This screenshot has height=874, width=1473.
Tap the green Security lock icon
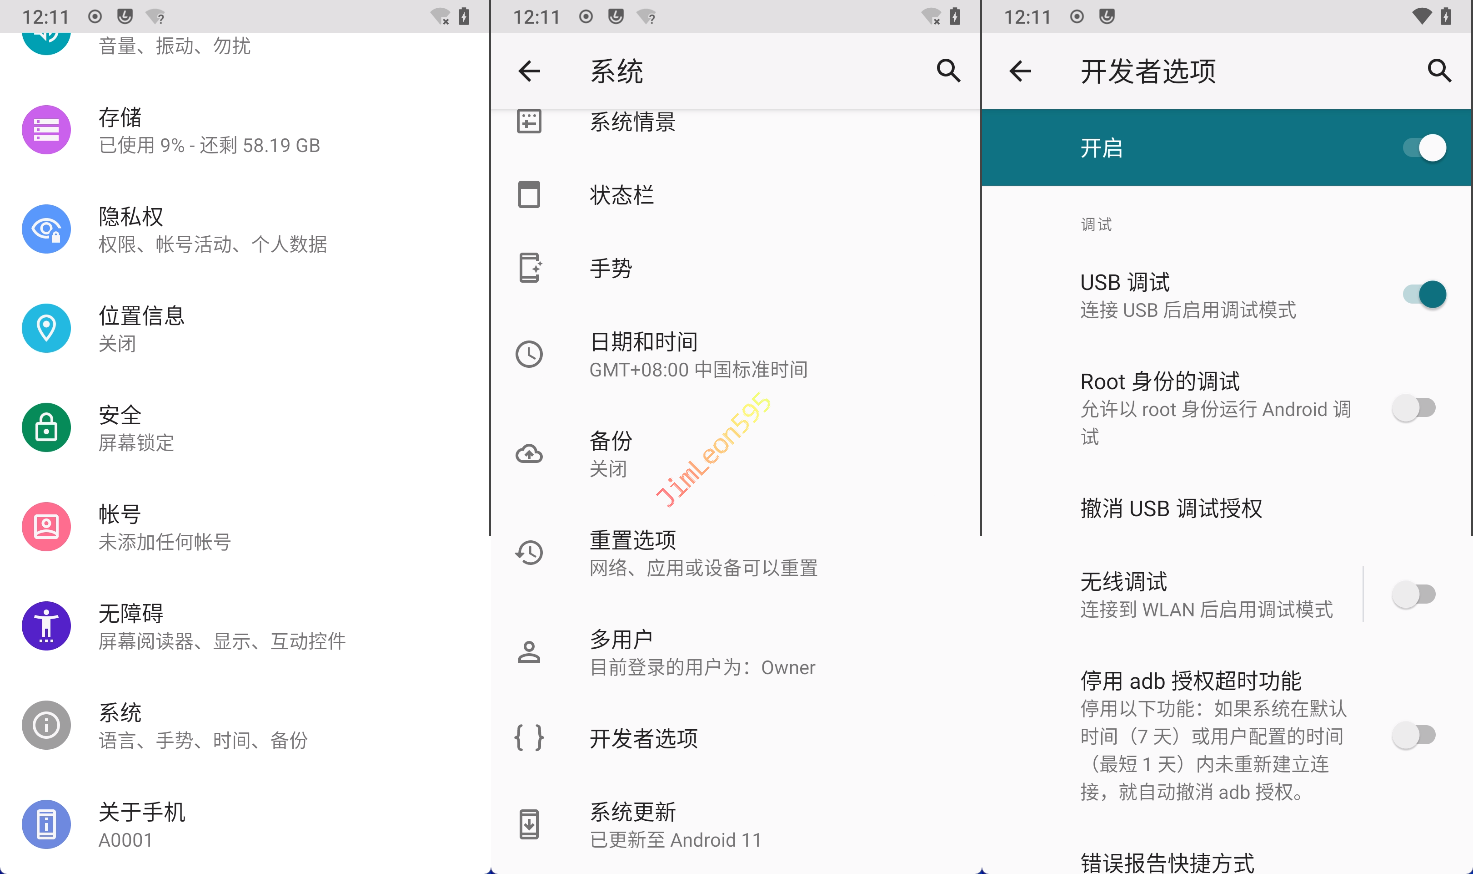pos(46,428)
